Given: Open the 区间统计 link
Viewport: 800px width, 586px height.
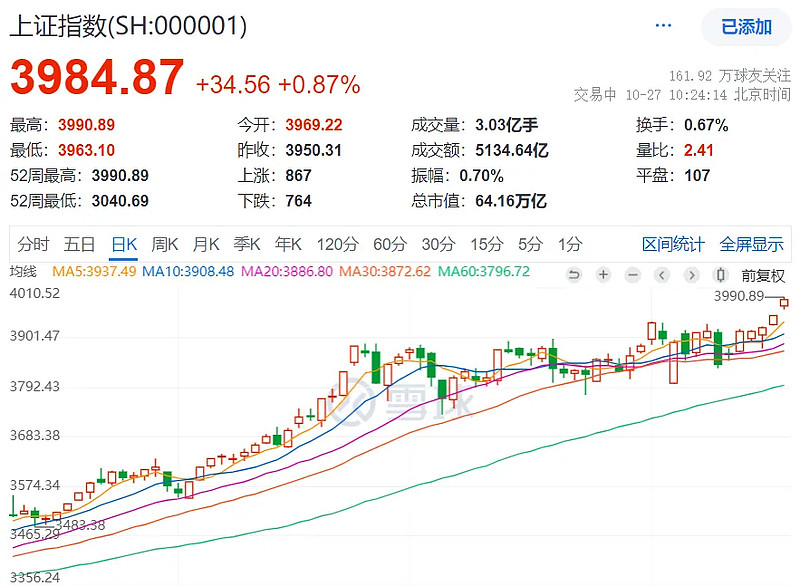Looking at the screenshot, I should click(x=673, y=244).
